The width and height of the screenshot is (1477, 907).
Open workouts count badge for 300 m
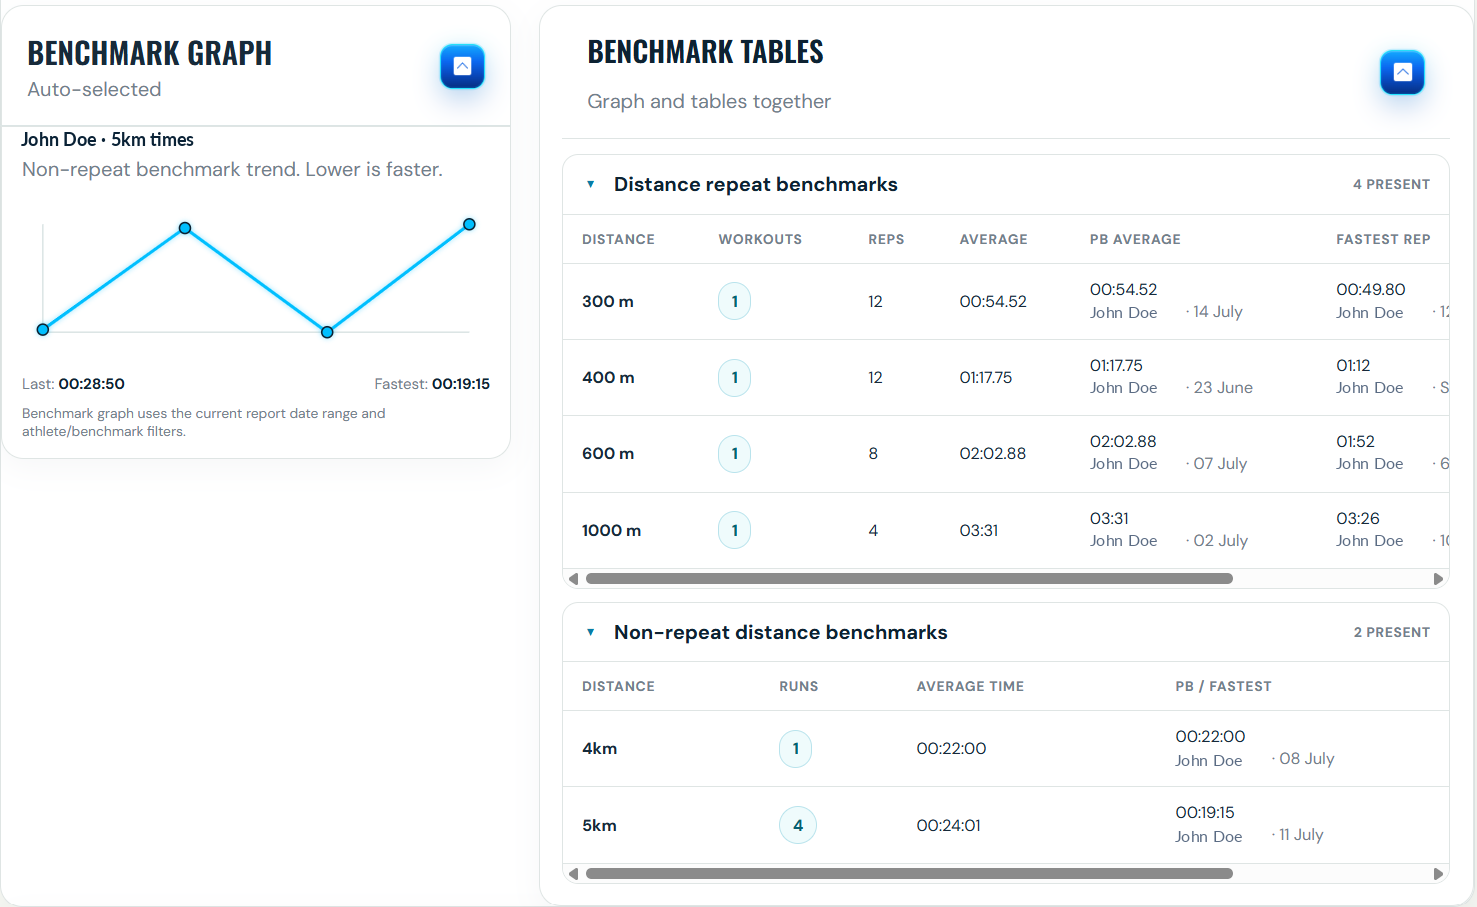735,301
